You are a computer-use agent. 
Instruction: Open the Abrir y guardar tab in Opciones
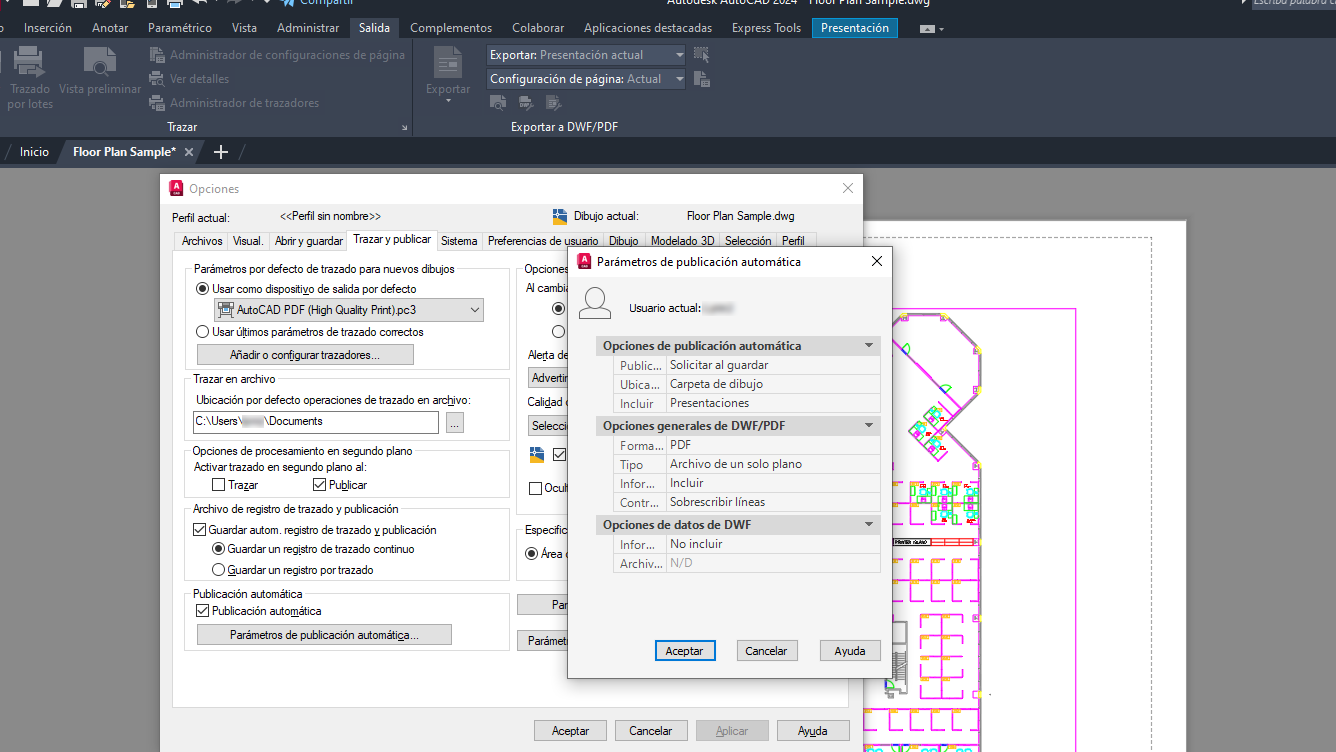coord(309,241)
